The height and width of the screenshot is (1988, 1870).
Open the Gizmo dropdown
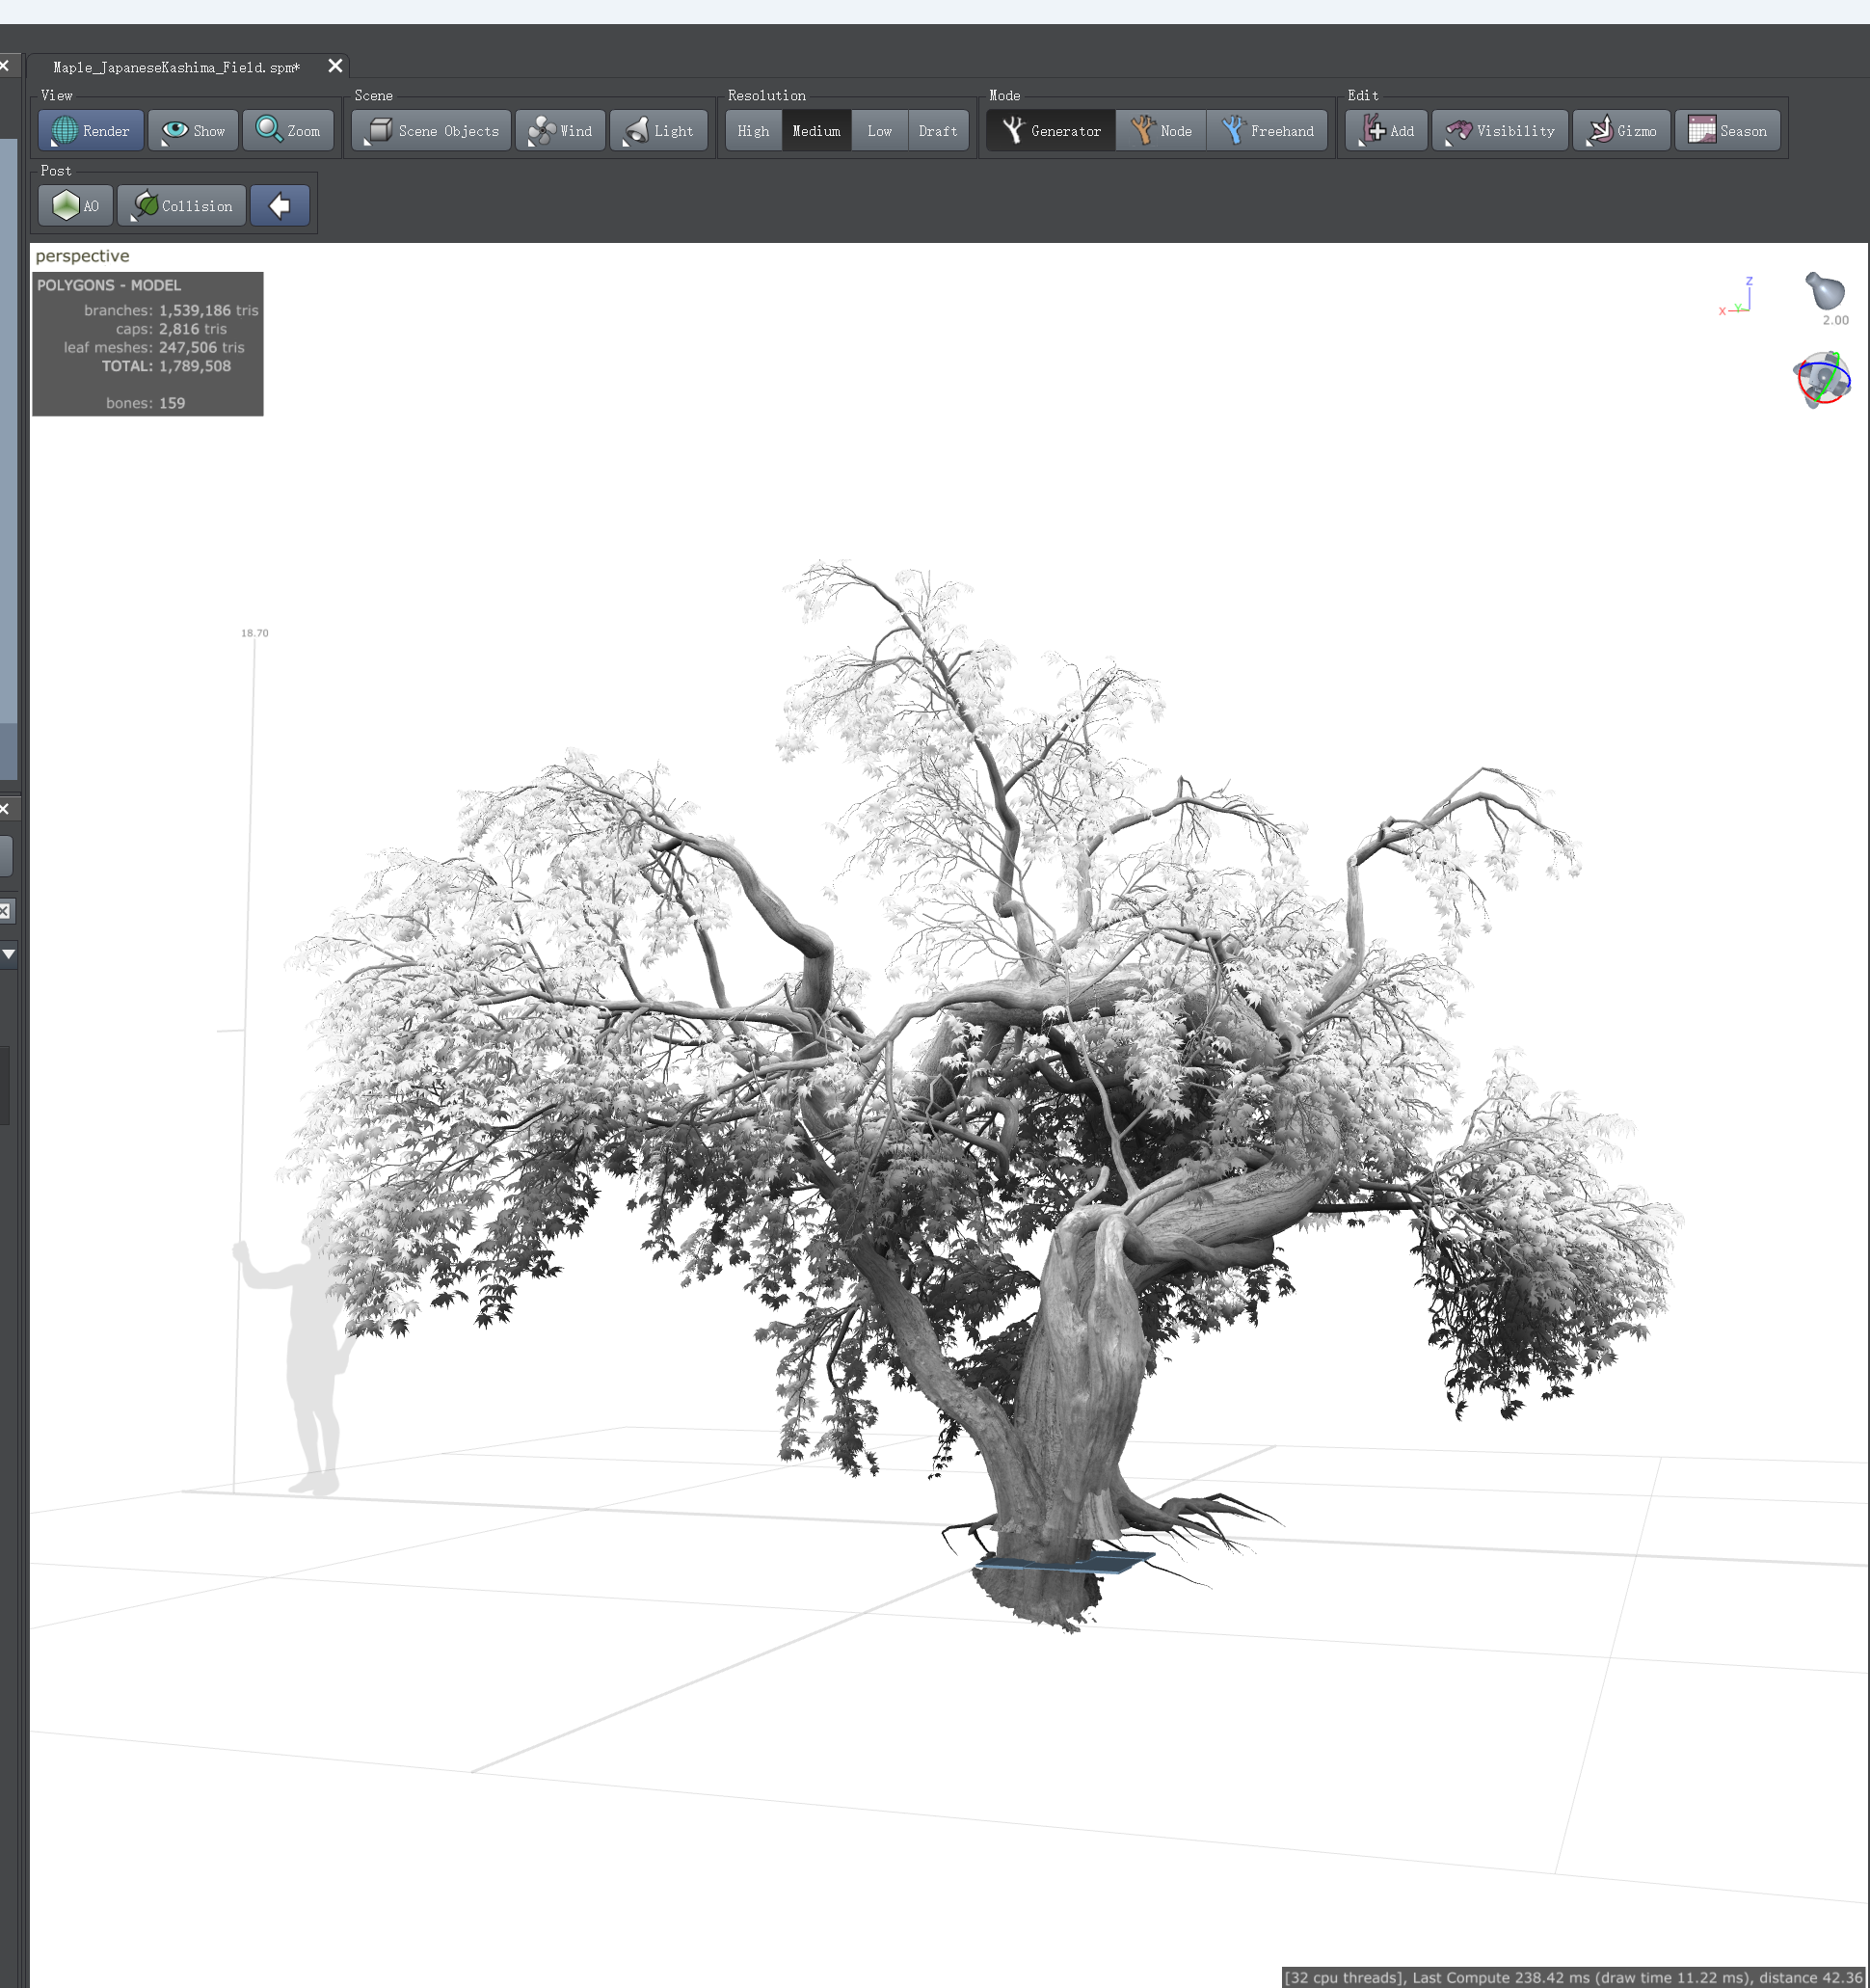pos(1621,131)
